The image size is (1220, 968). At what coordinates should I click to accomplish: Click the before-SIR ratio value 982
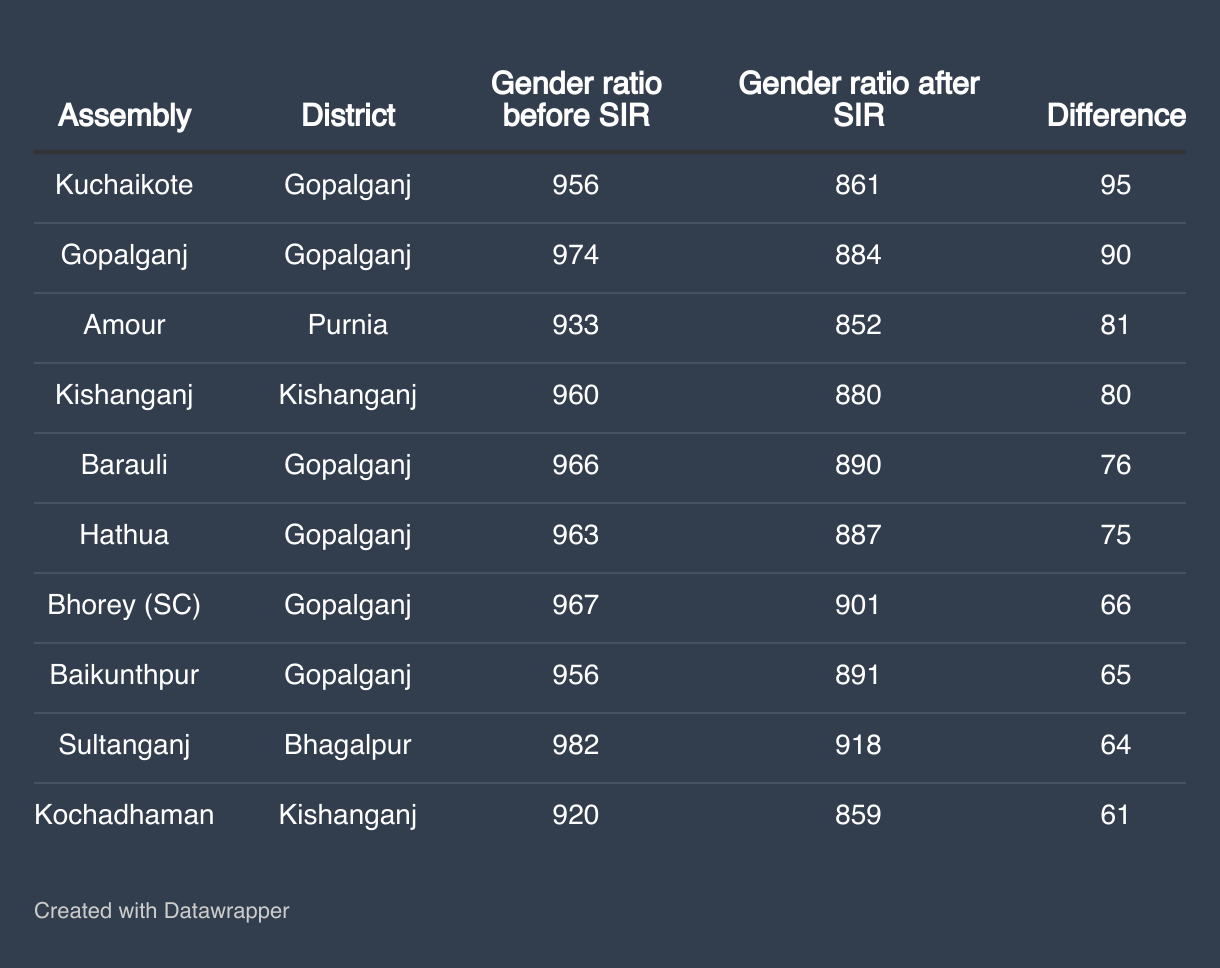click(576, 745)
